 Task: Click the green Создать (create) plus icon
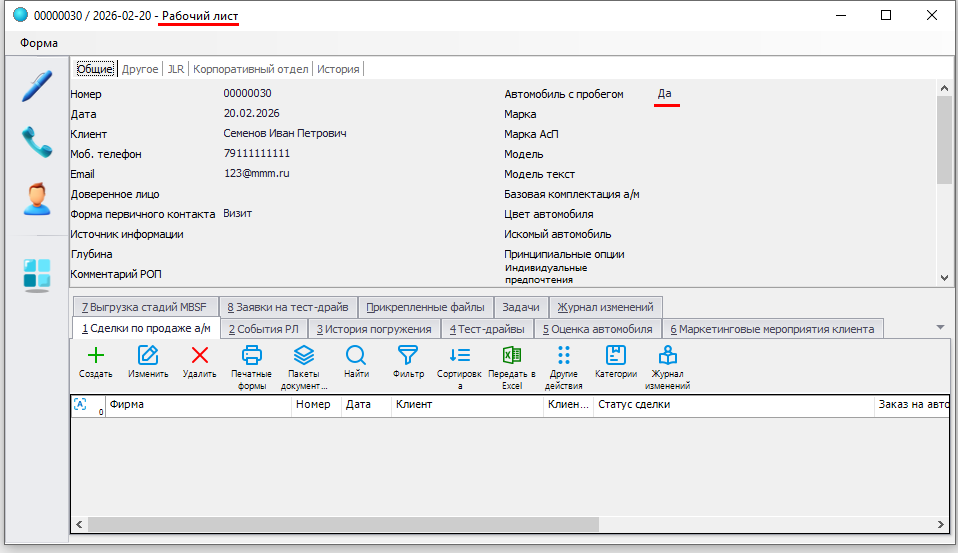click(95, 356)
